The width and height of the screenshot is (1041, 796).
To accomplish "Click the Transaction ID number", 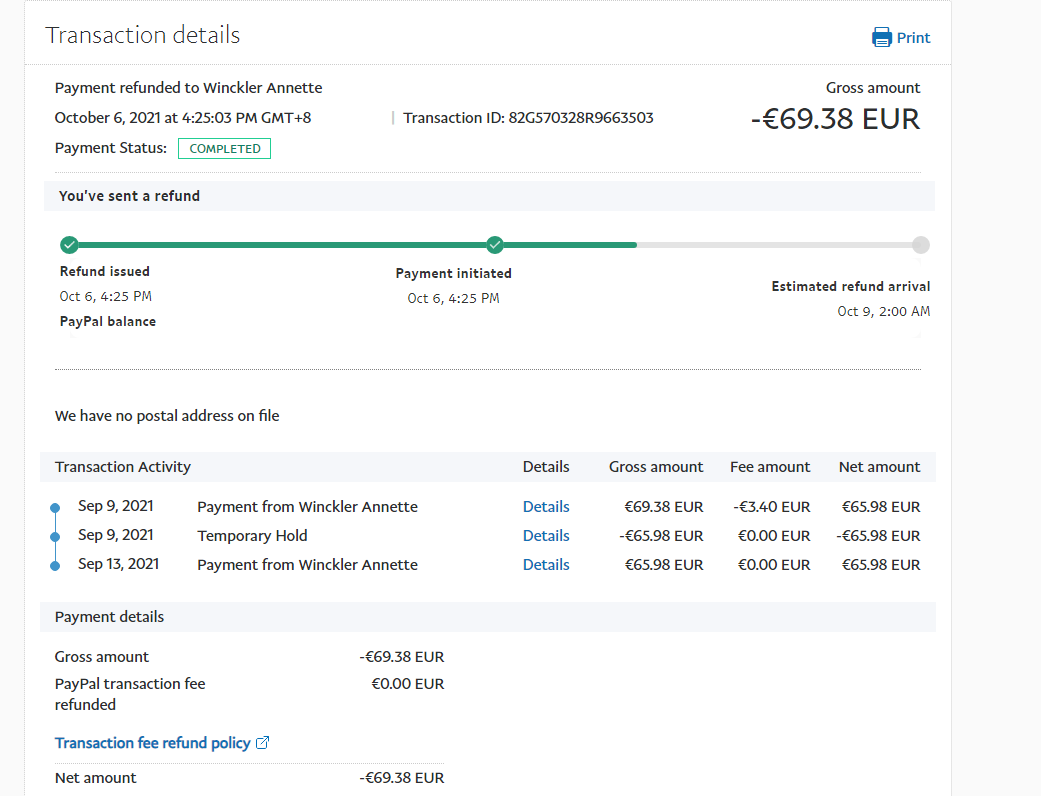I will coord(581,118).
